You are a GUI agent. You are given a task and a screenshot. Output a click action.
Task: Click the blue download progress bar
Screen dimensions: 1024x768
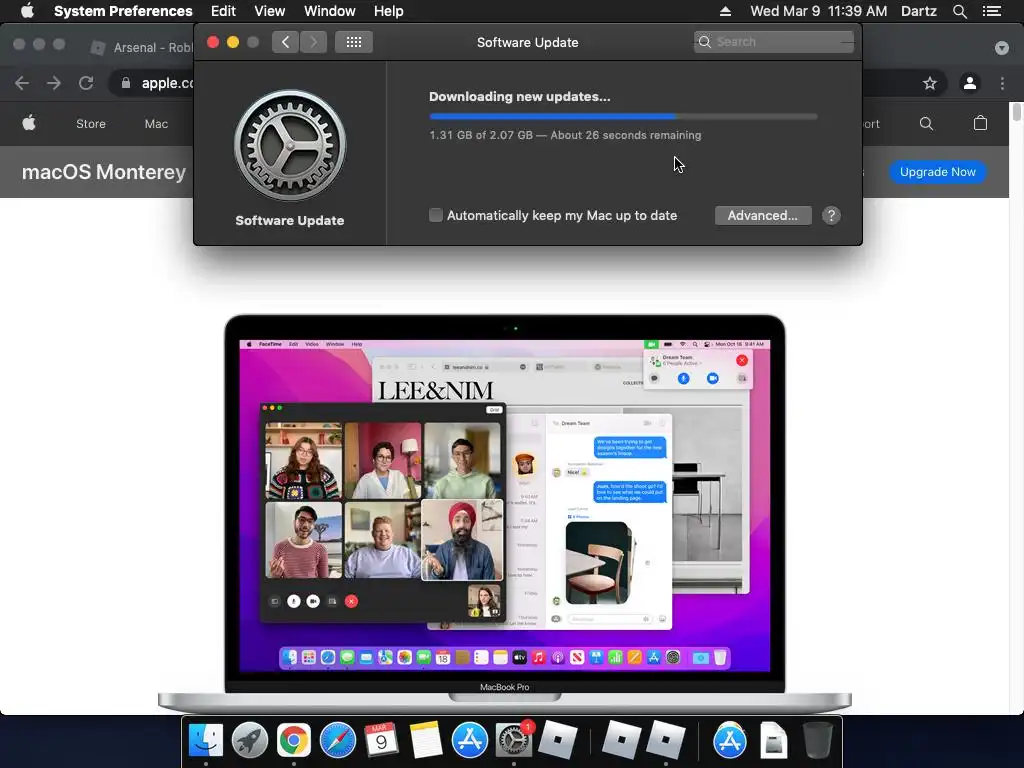(623, 116)
